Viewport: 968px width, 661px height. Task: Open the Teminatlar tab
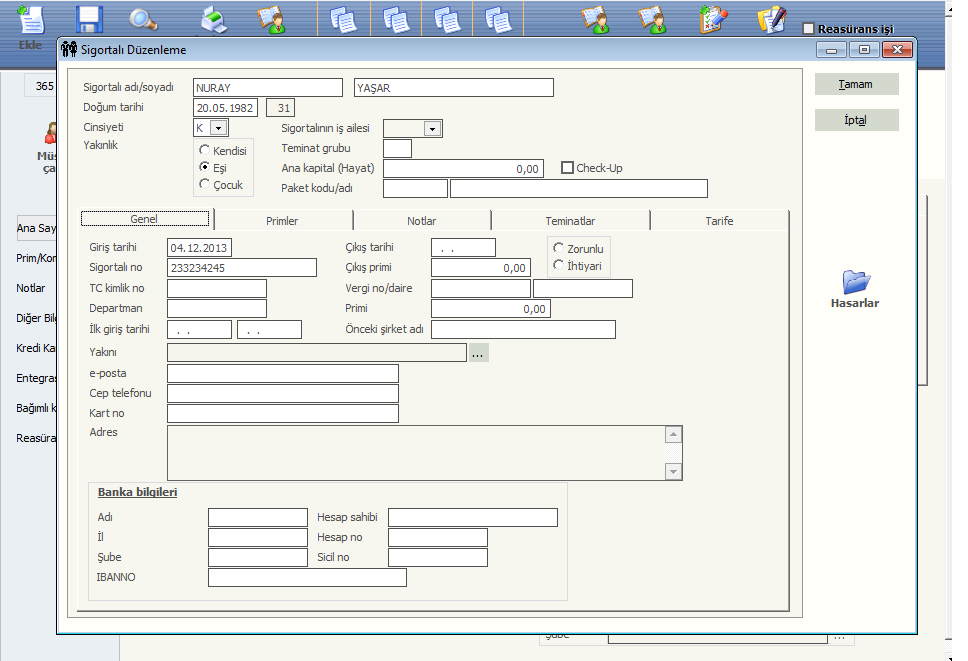569,221
